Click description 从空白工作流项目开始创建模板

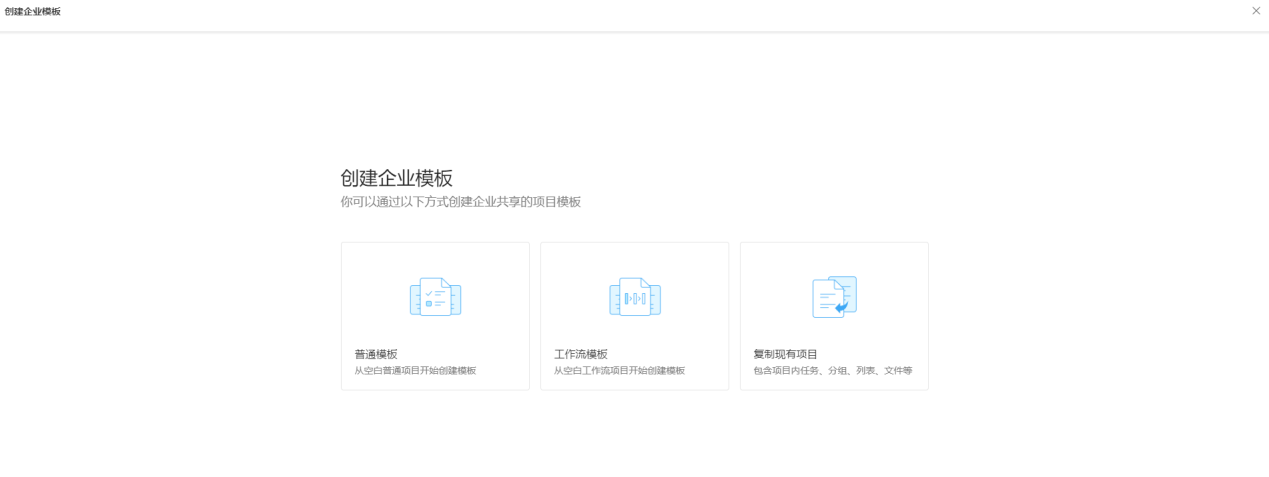coord(619,371)
